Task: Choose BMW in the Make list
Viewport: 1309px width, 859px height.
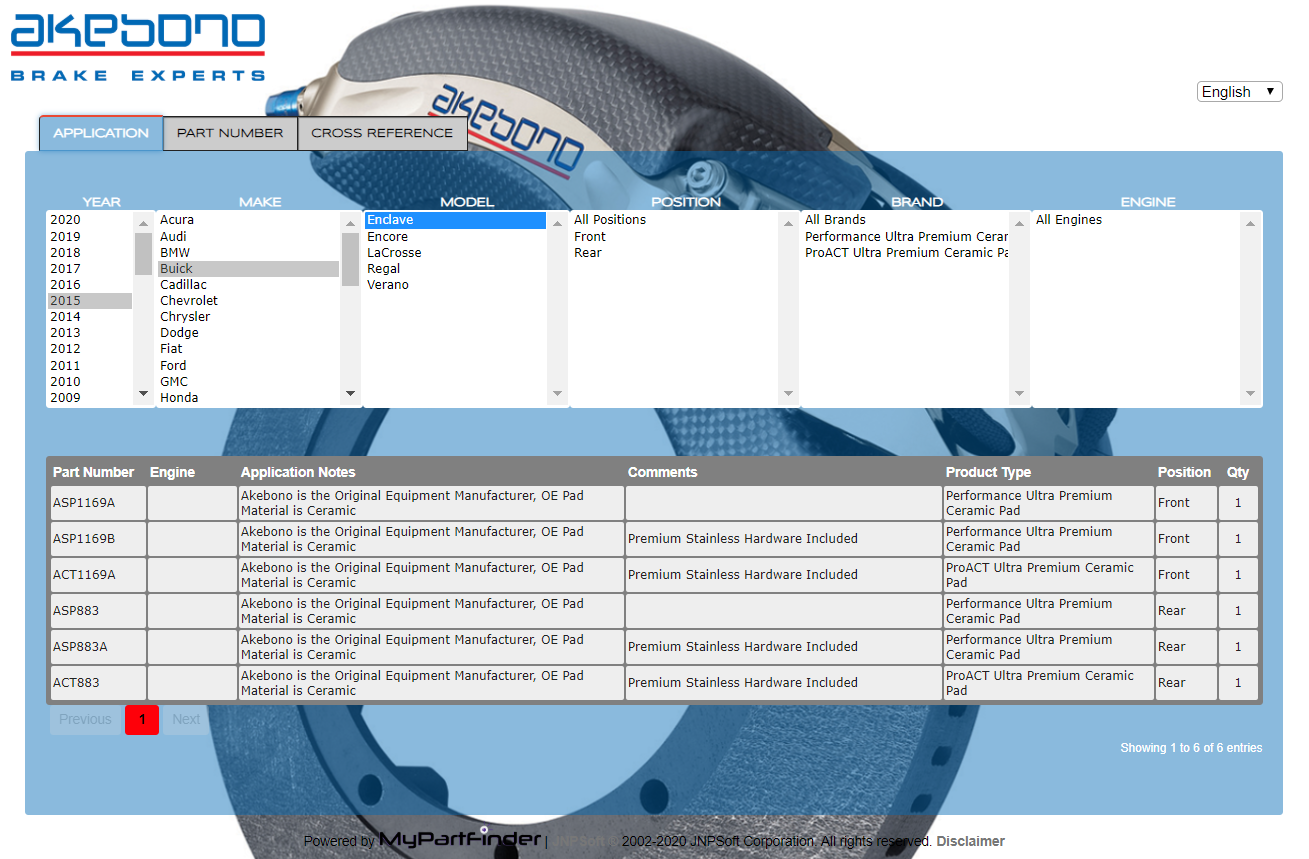Action: (x=248, y=253)
